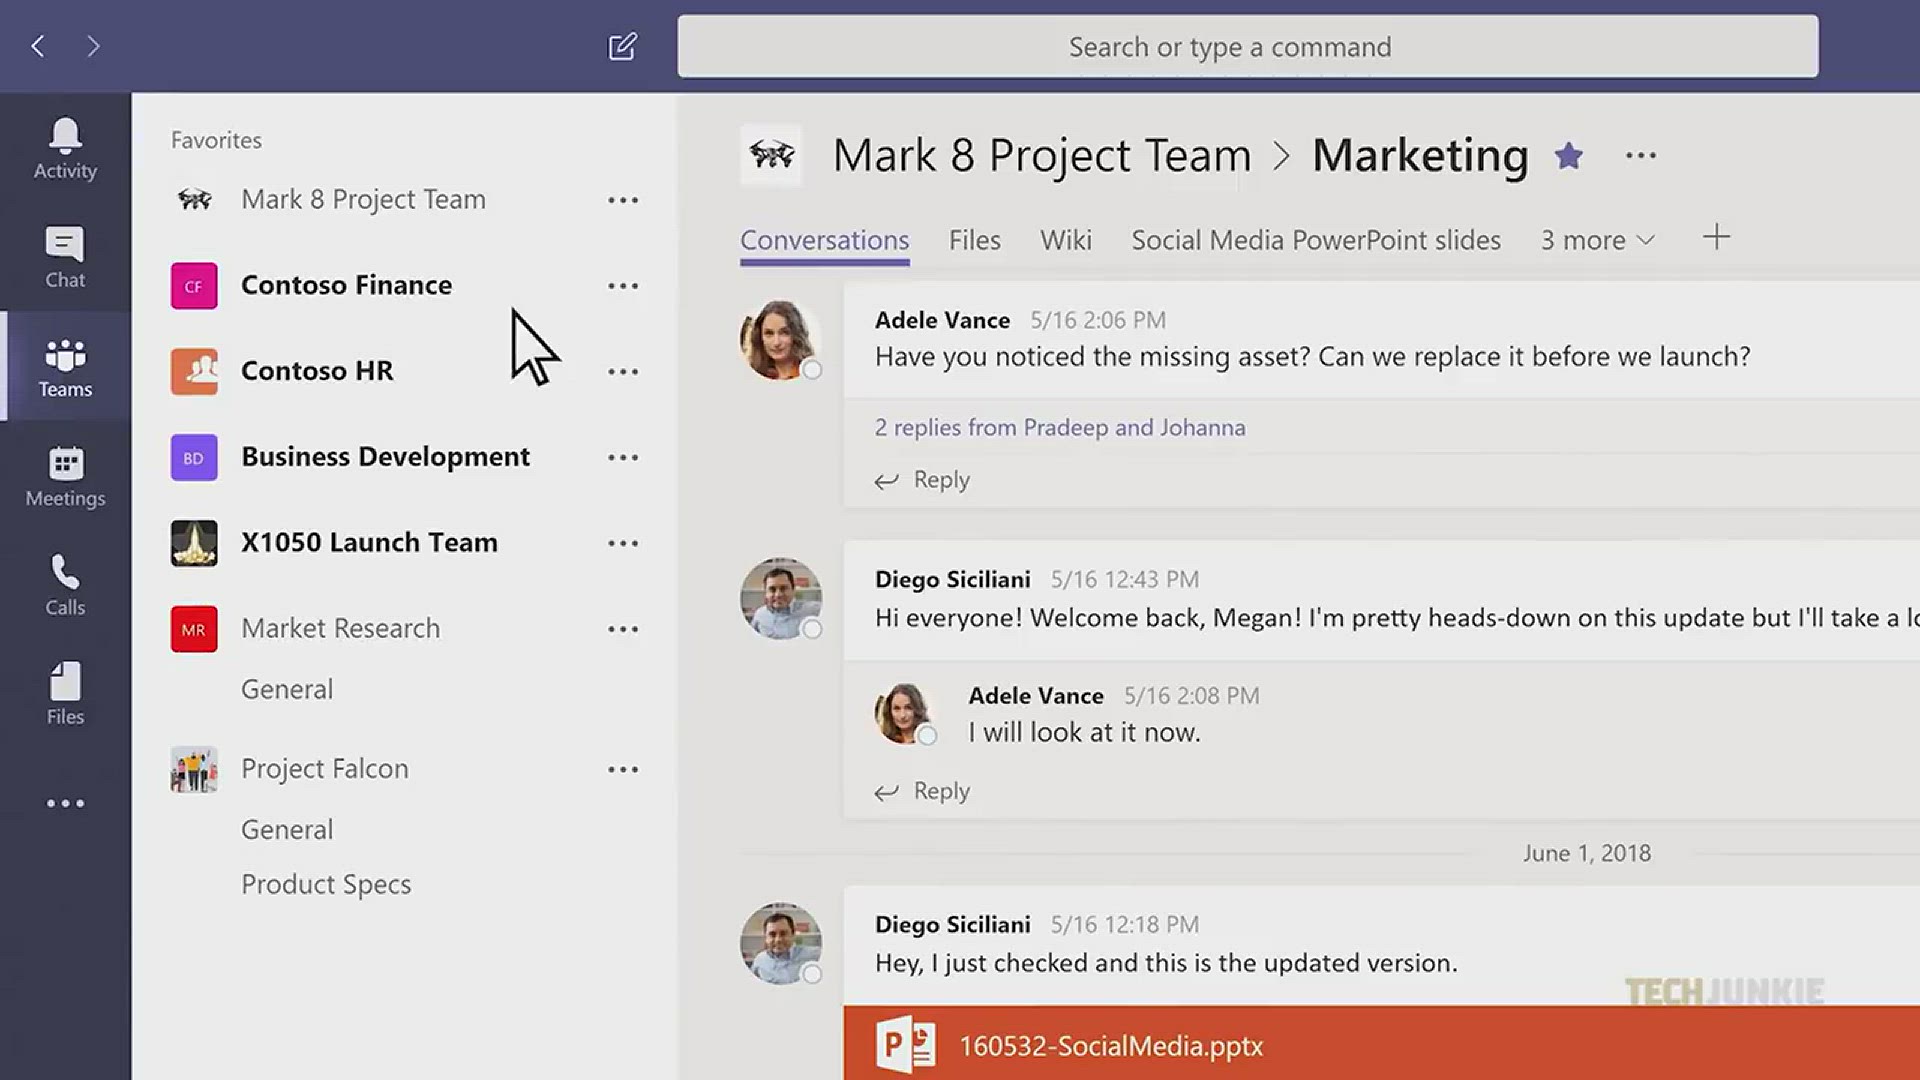Toggle the Marketing channel favorite star
Screen dimensions: 1920x1080
pyautogui.click(x=1568, y=156)
